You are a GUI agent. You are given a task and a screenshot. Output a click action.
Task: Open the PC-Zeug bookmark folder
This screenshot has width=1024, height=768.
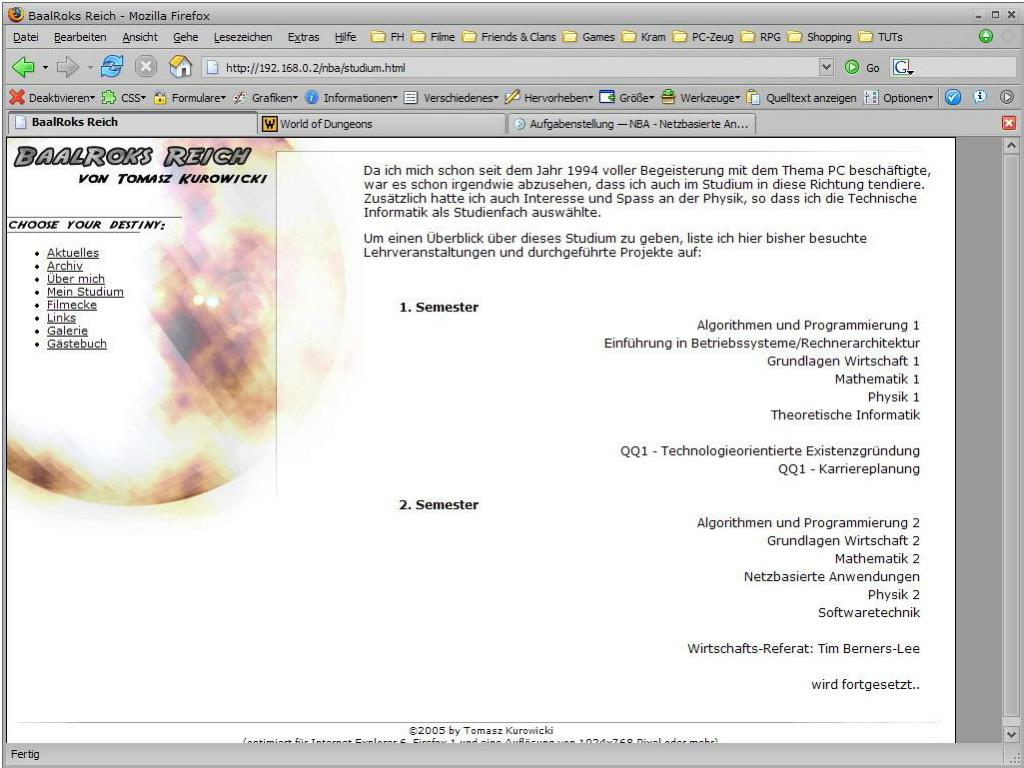tap(703, 37)
